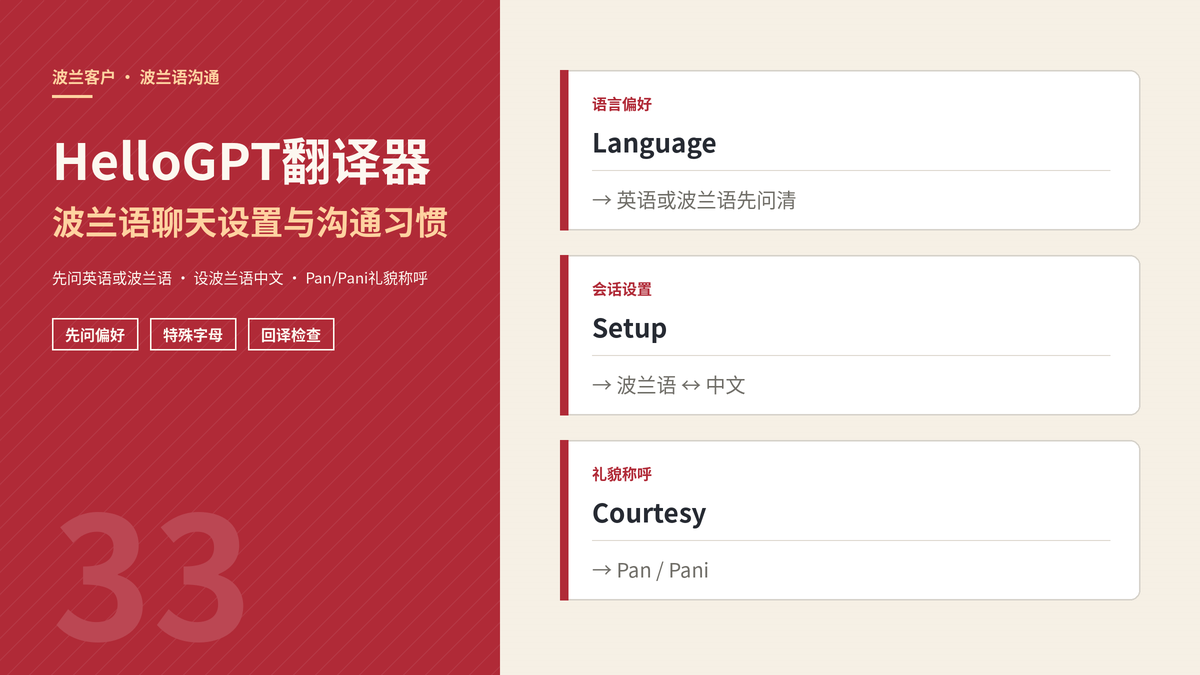Image resolution: width=1200 pixels, height=675 pixels.
Task: Click the 礼貌称呼 label
Action: [622, 474]
